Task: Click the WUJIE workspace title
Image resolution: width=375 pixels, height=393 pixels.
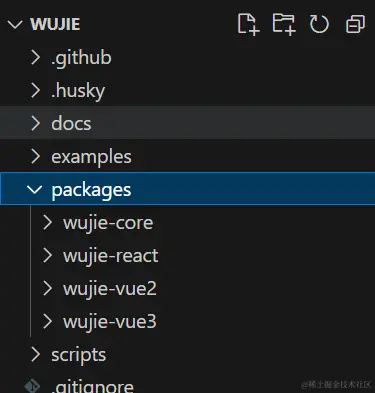Action: [55, 24]
